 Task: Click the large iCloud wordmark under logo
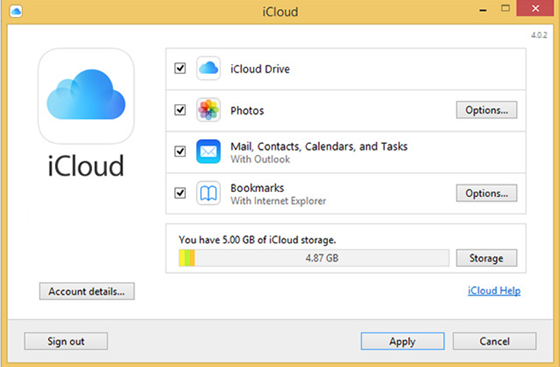tap(86, 166)
